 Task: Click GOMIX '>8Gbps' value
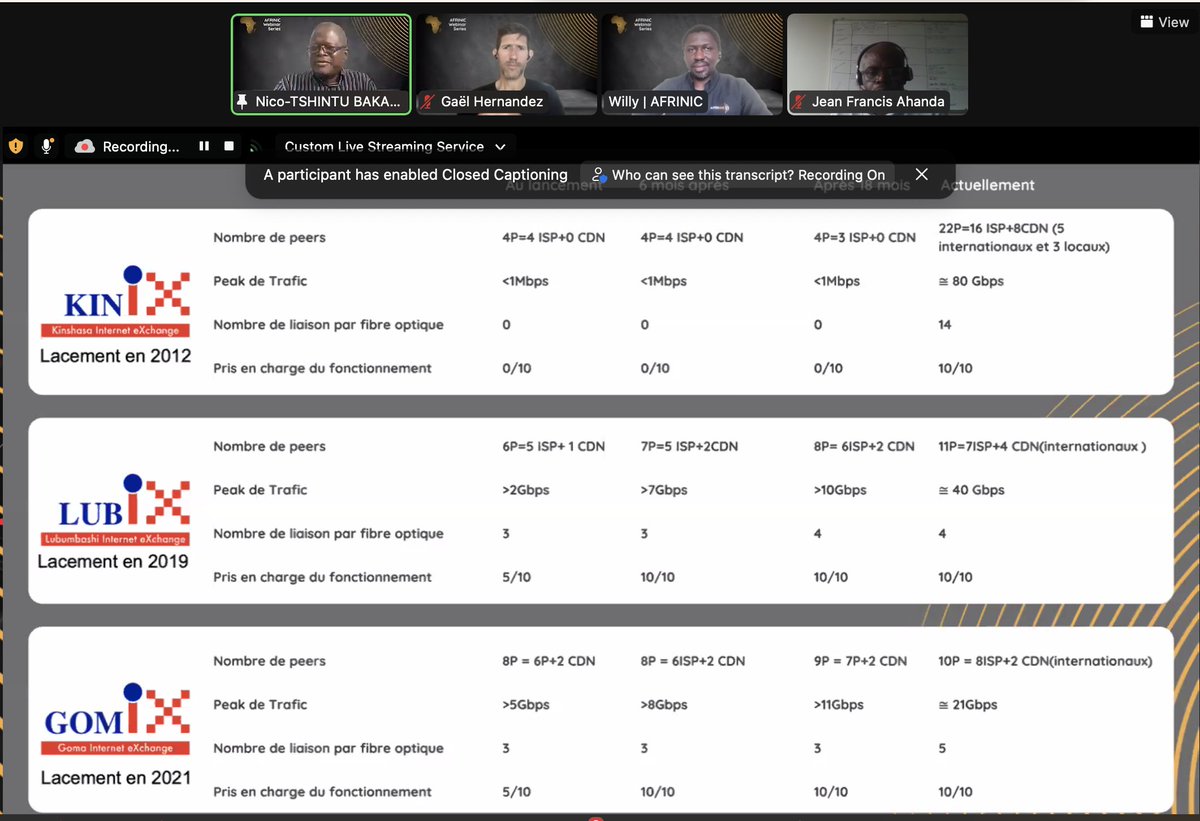pyautogui.click(x=664, y=705)
